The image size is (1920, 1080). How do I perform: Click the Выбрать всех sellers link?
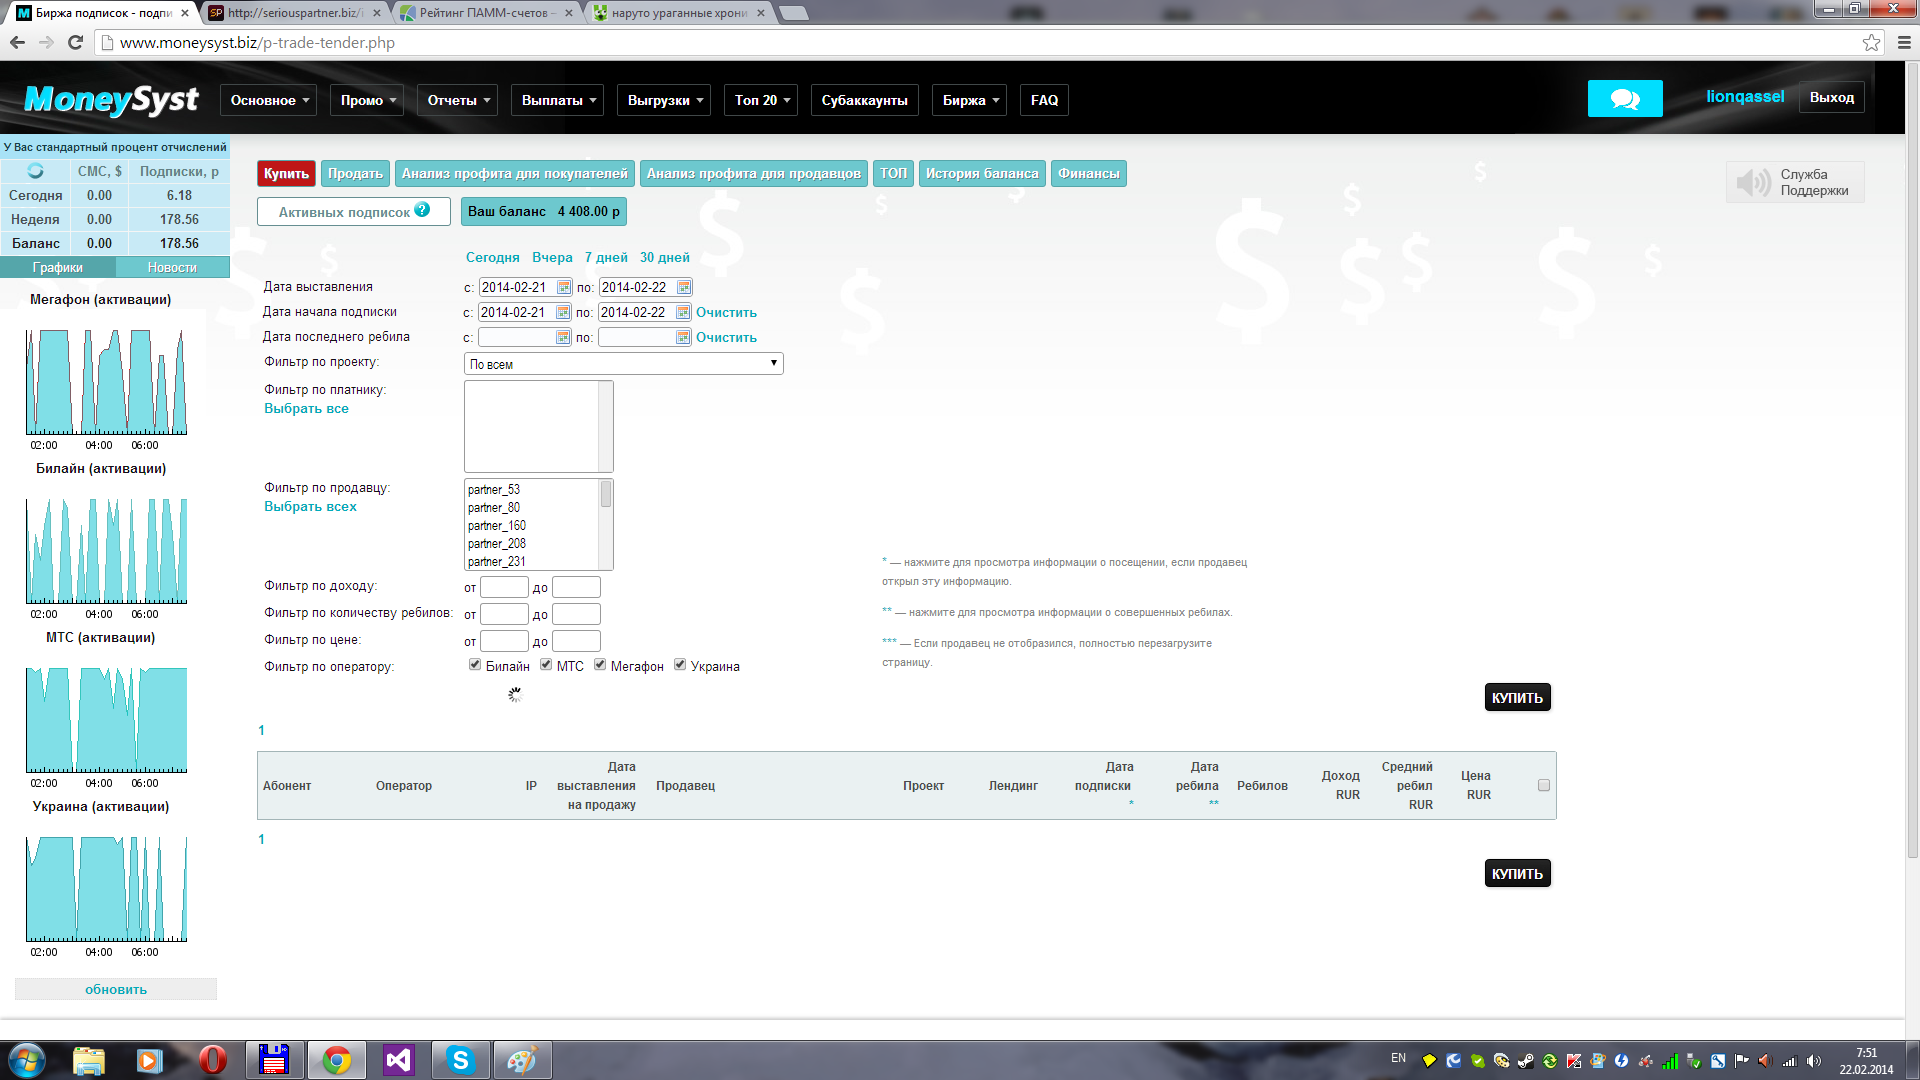pyautogui.click(x=310, y=507)
